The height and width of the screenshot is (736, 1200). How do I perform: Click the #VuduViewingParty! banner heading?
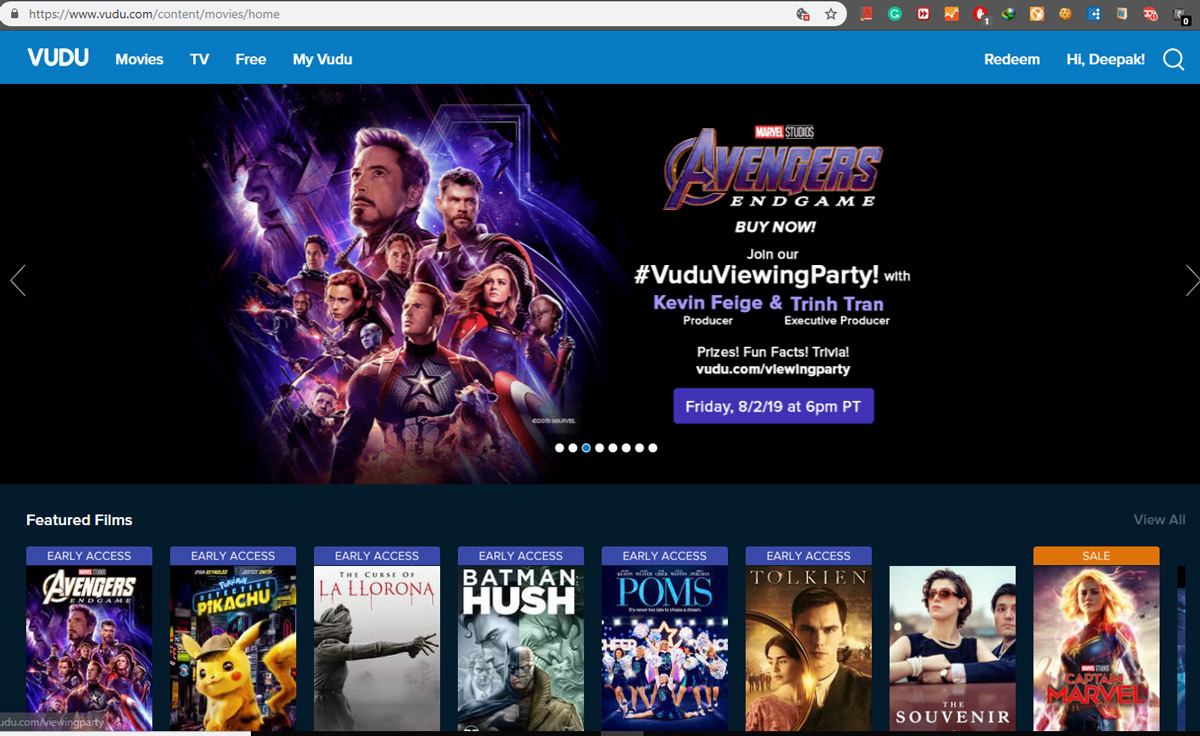click(x=757, y=275)
